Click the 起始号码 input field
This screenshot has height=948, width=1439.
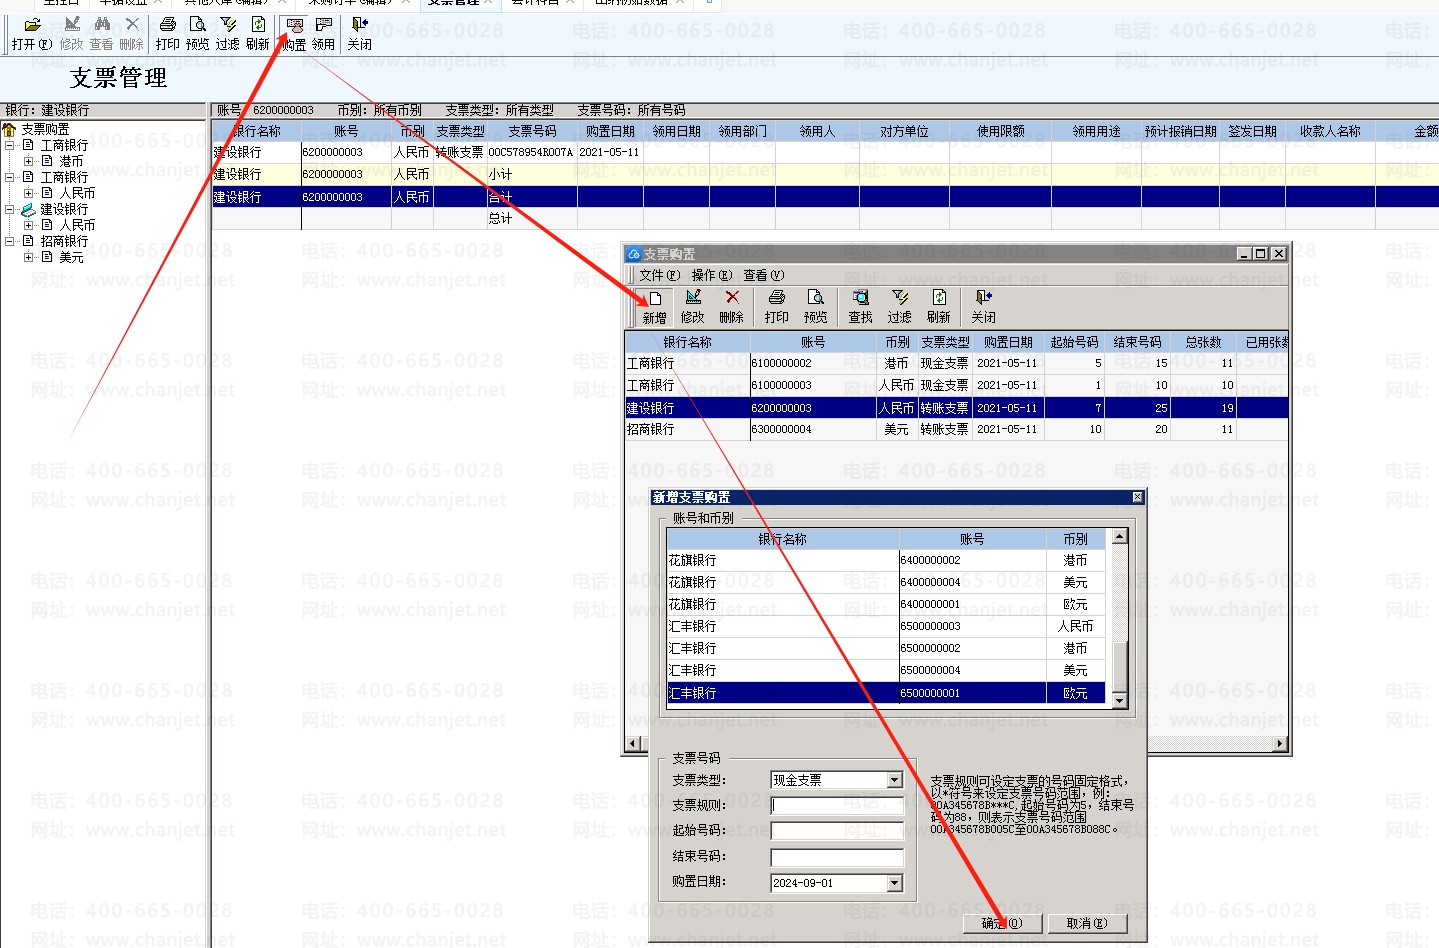click(837, 831)
